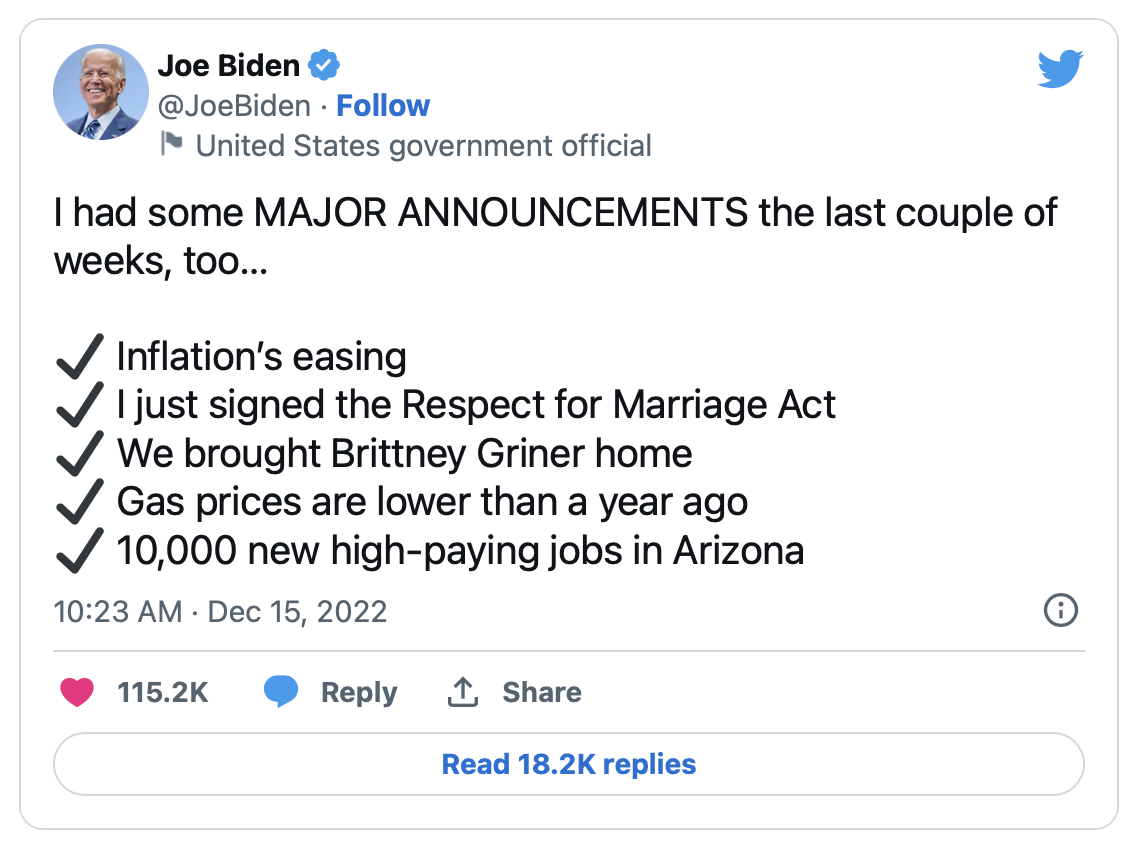Click the government official flag icon

click(x=172, y=144)
